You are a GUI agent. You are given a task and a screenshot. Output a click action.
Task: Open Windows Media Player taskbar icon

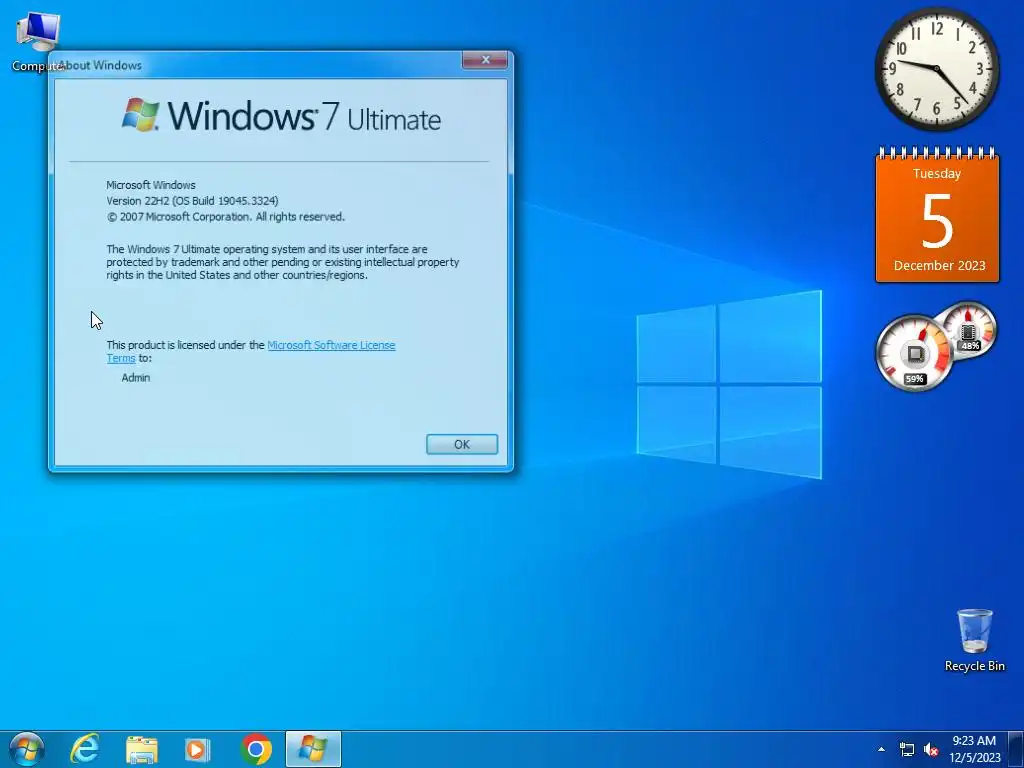(197, 750)
